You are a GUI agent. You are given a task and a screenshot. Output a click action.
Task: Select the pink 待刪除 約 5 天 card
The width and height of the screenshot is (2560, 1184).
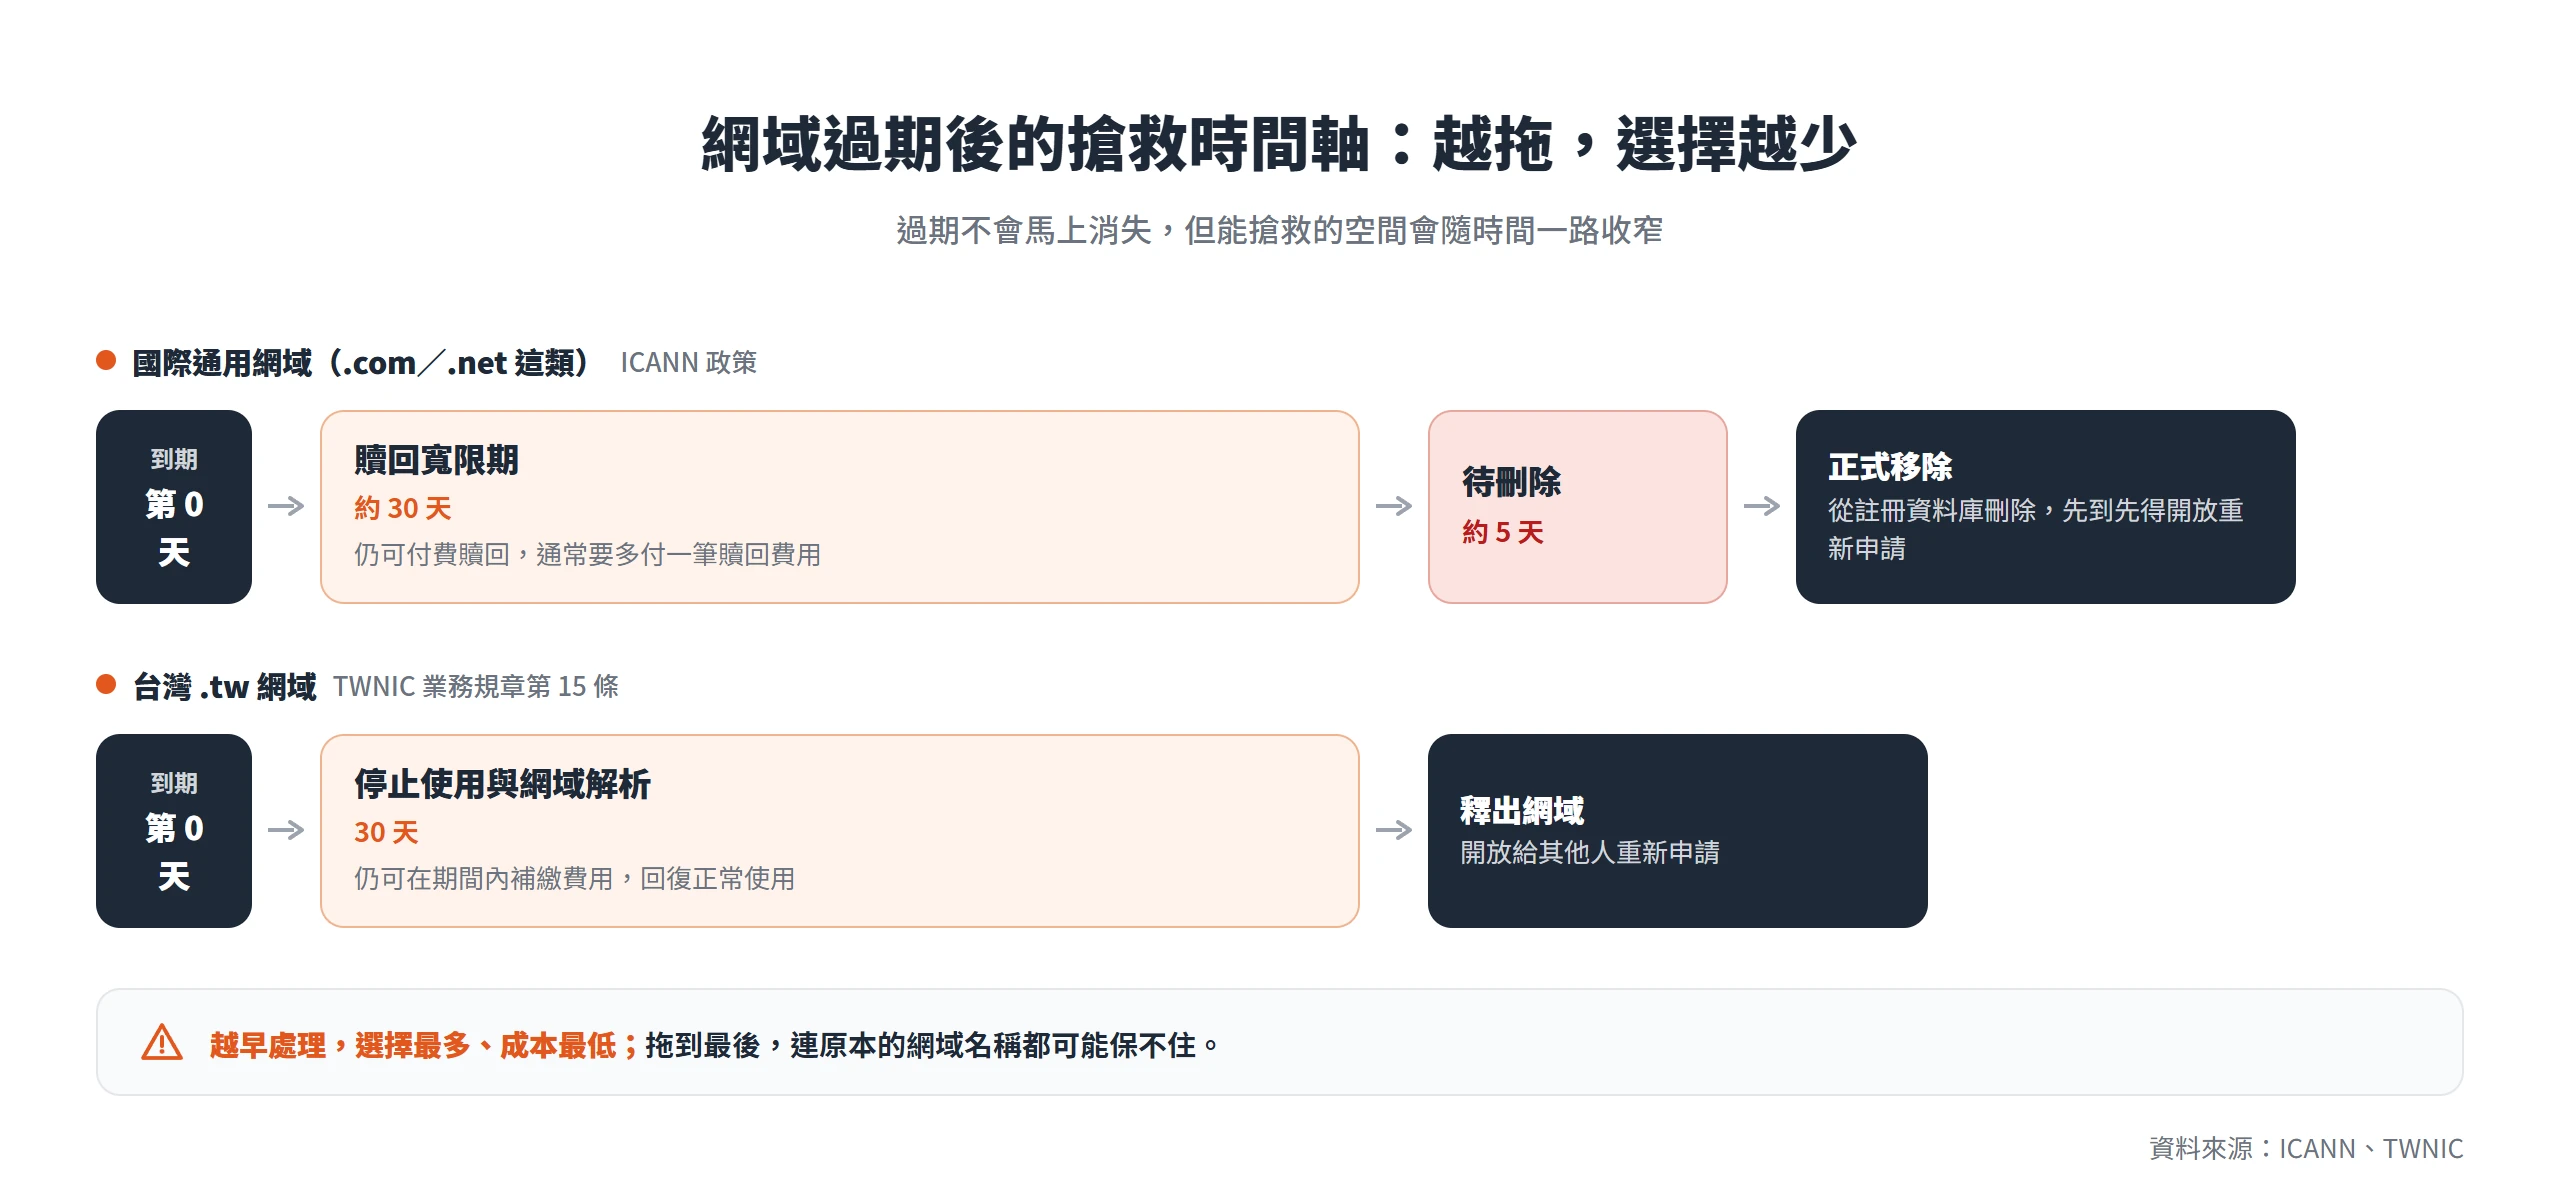(x=1578, y=507)
